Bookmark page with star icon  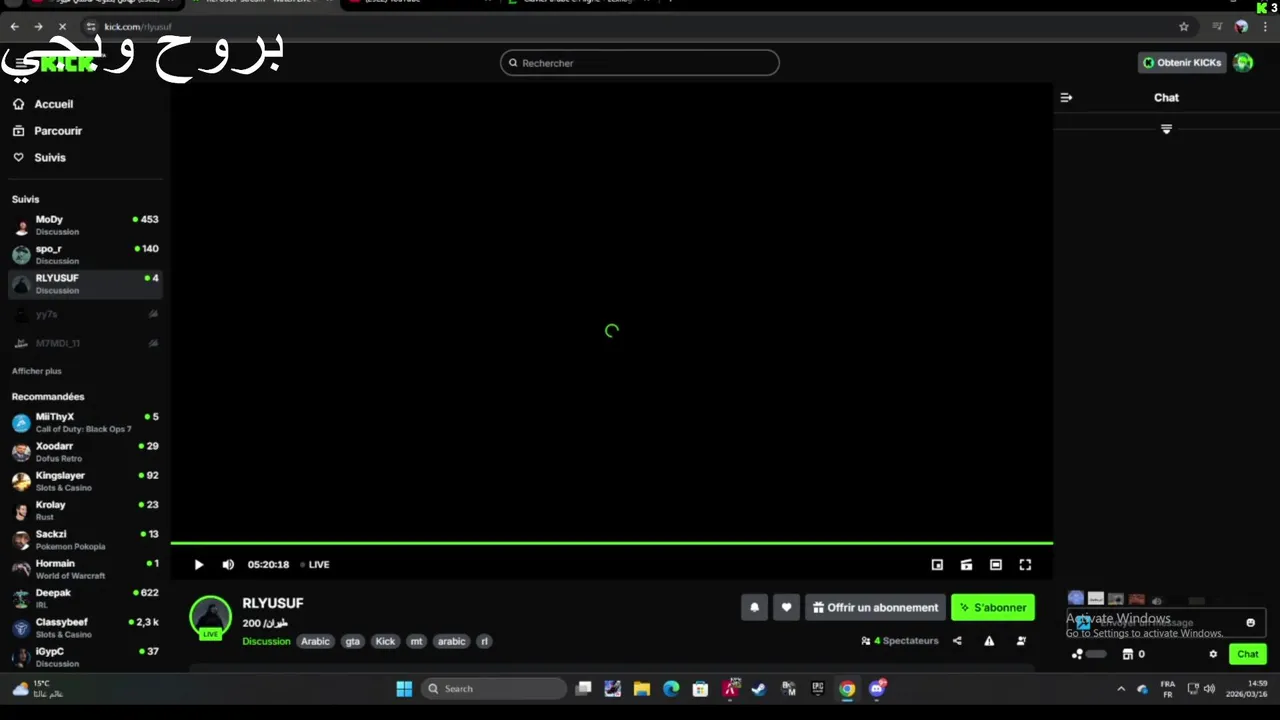click(x=1184, y=27)
